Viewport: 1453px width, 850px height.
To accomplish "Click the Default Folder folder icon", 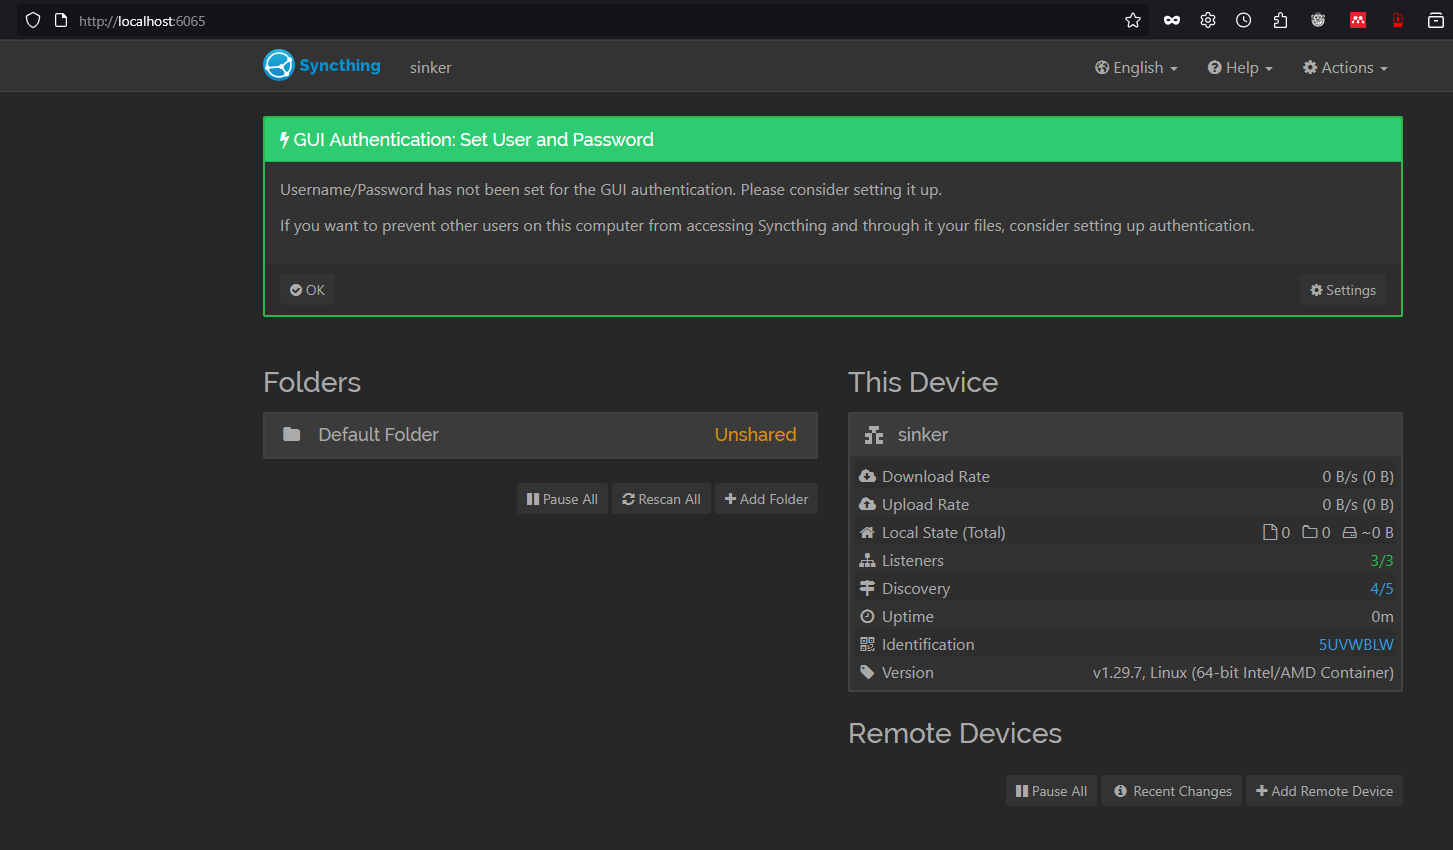I will coord(292,434).
